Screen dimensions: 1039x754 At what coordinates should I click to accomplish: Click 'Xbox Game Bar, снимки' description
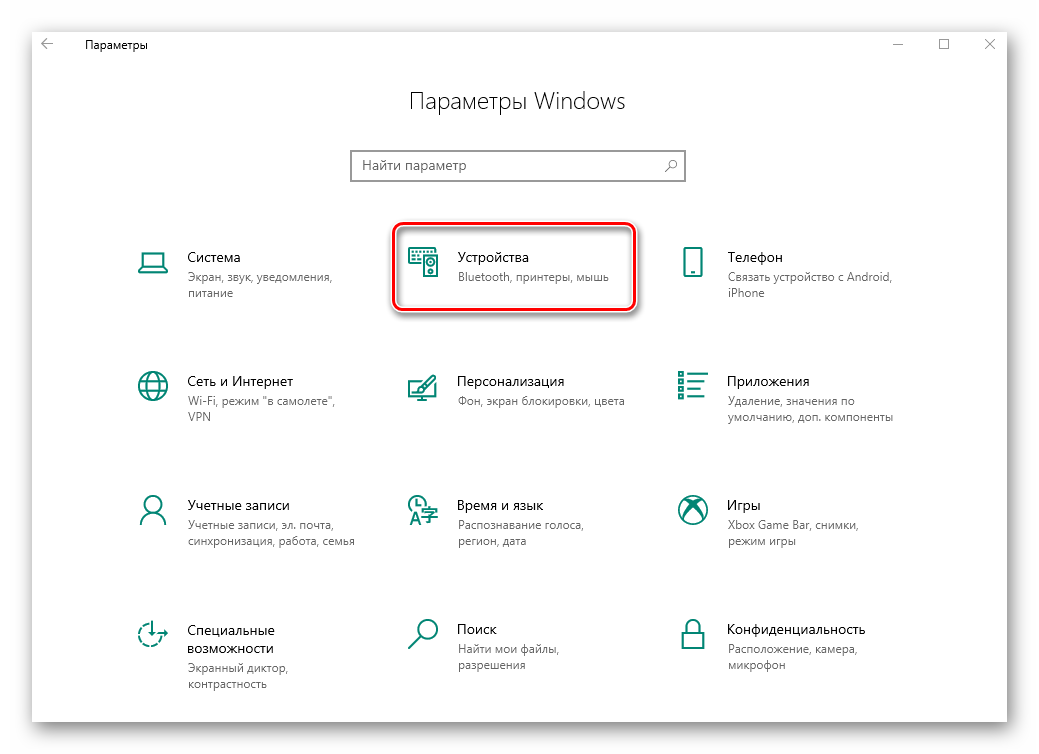793,533
